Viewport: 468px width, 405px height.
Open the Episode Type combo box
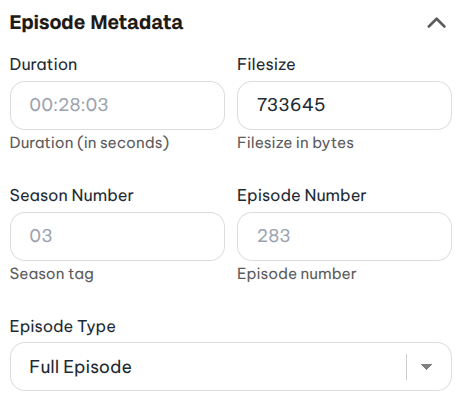tap(231, 367)
